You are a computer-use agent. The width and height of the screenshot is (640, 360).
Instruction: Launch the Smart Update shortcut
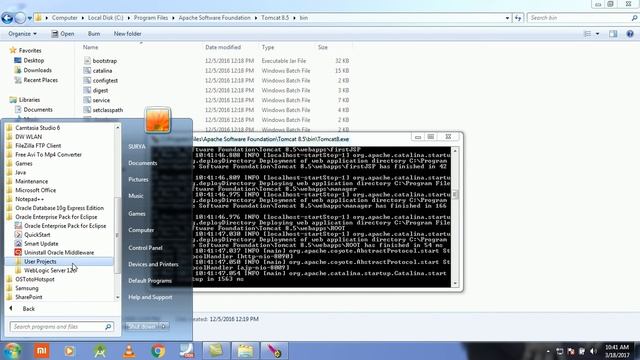point(41,244)
